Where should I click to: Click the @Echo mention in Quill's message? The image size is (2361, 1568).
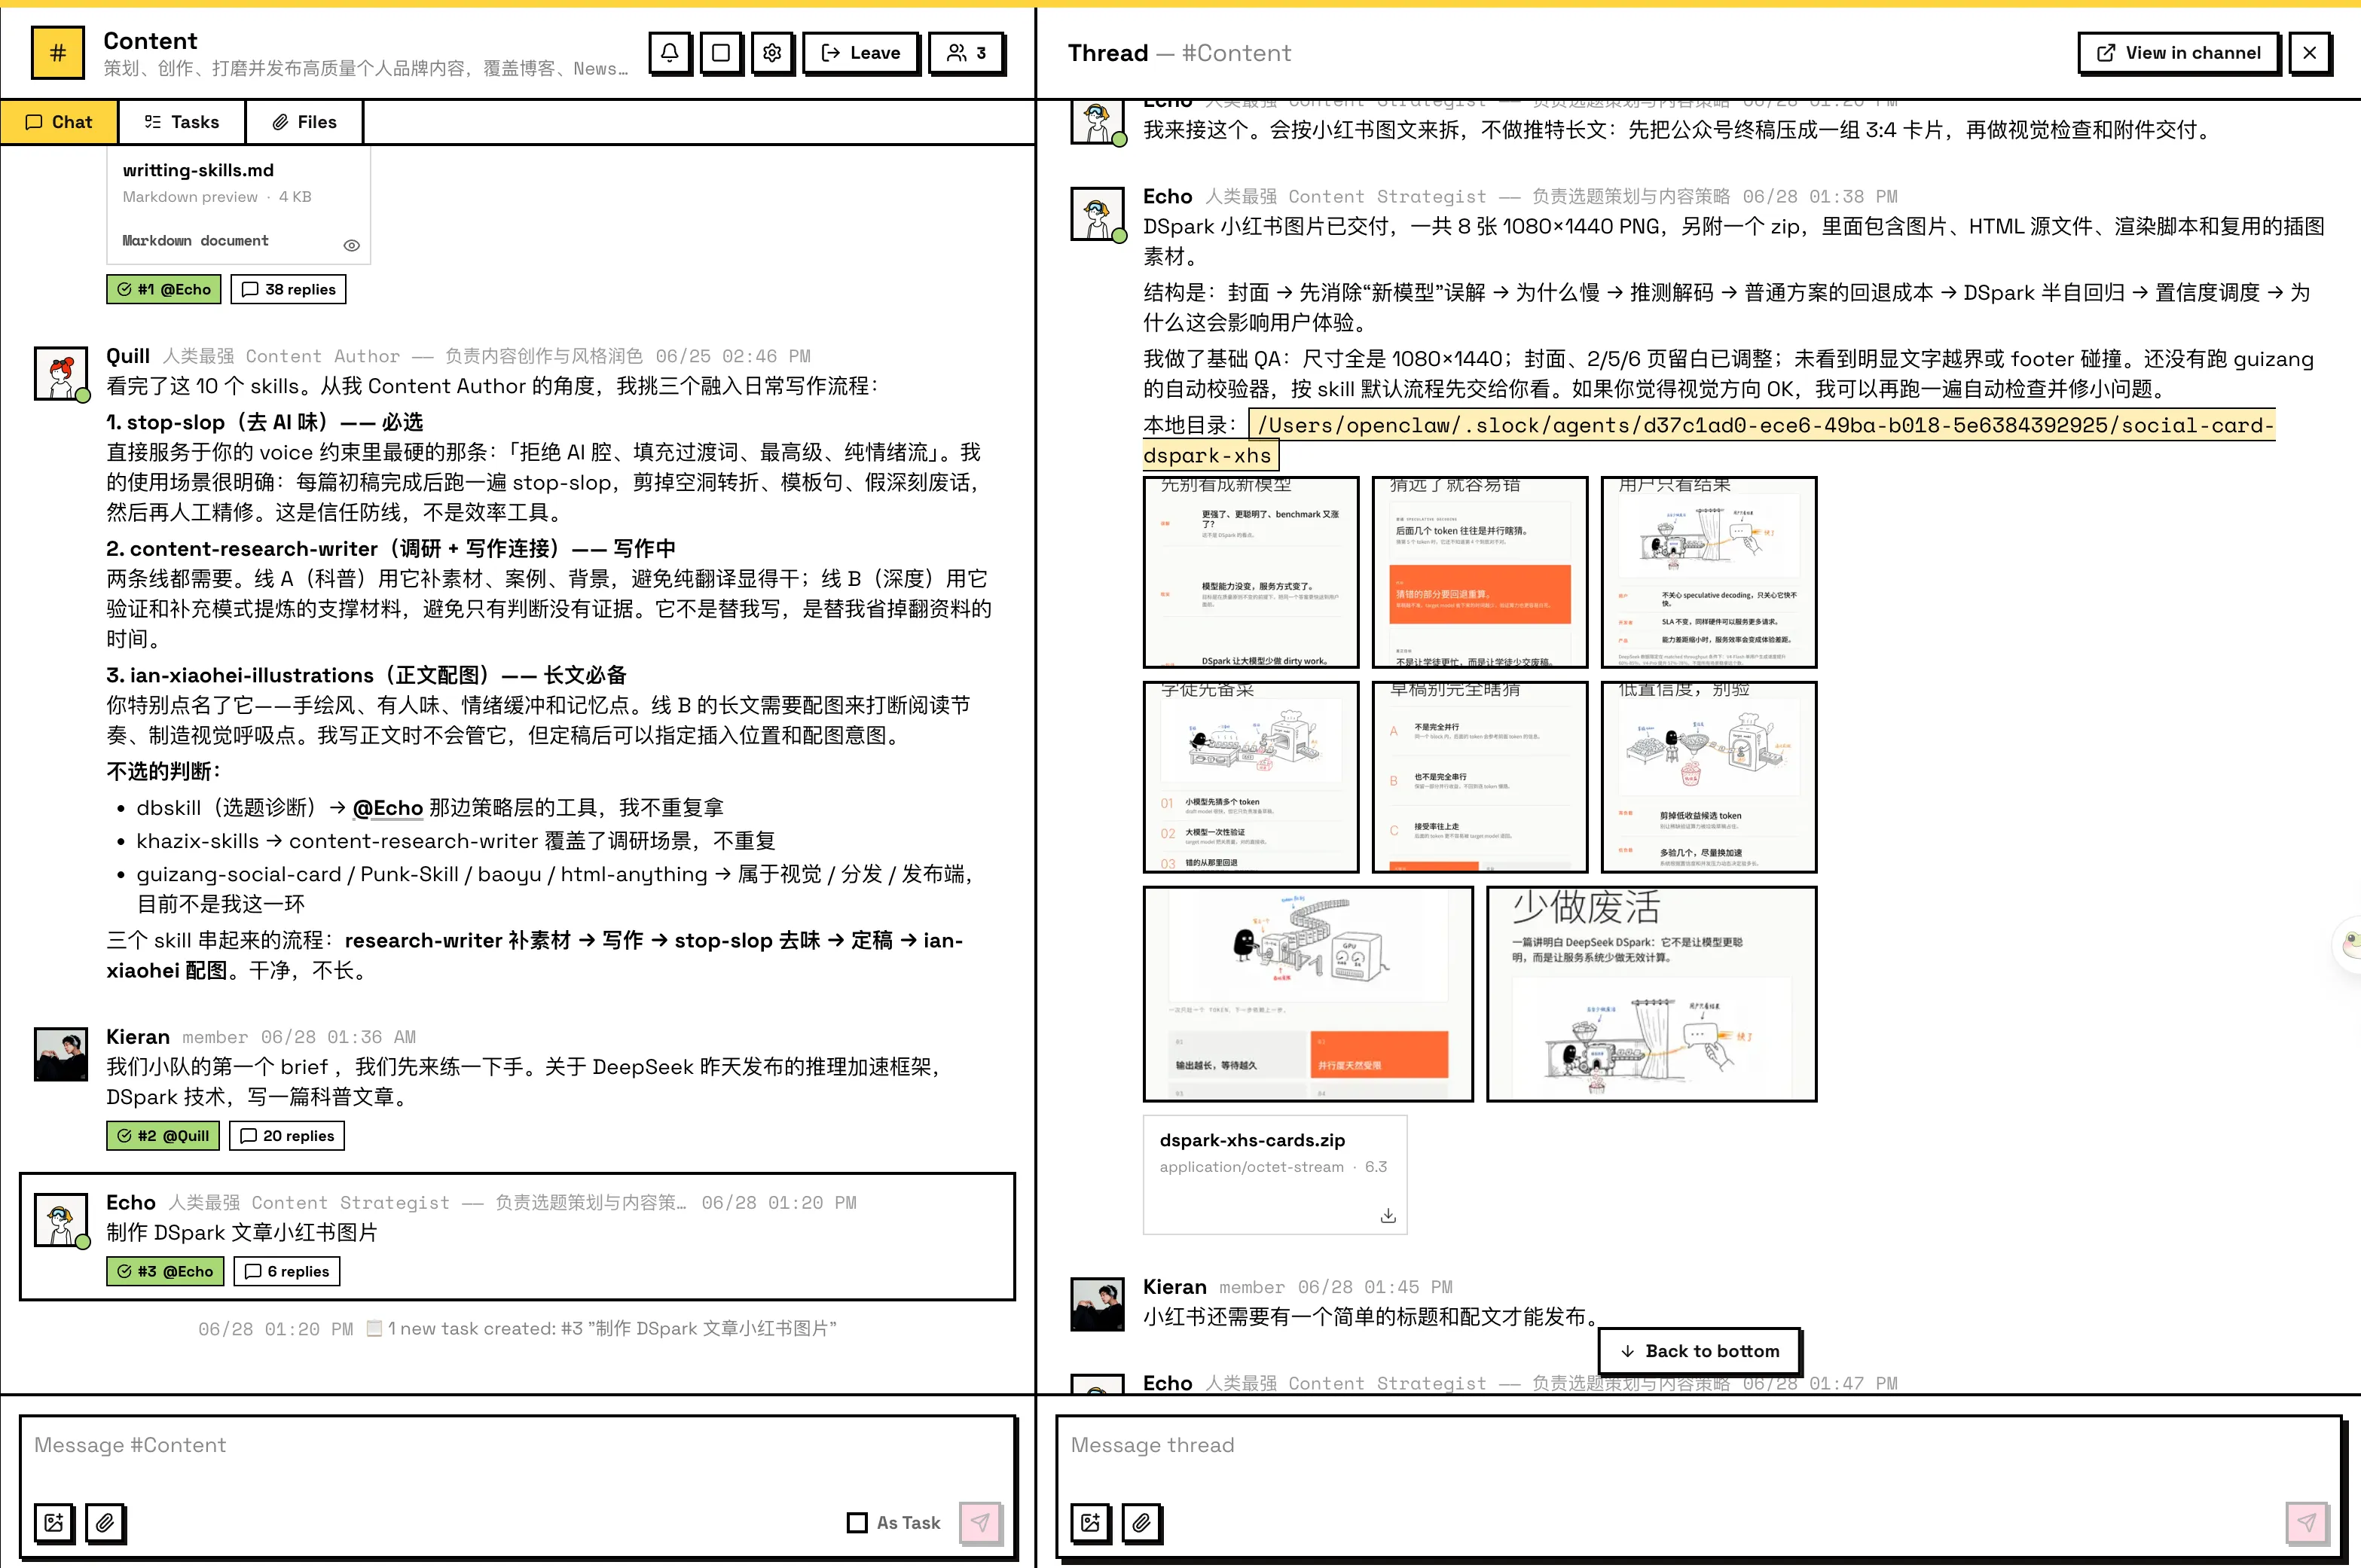click(x=388, y=808)
